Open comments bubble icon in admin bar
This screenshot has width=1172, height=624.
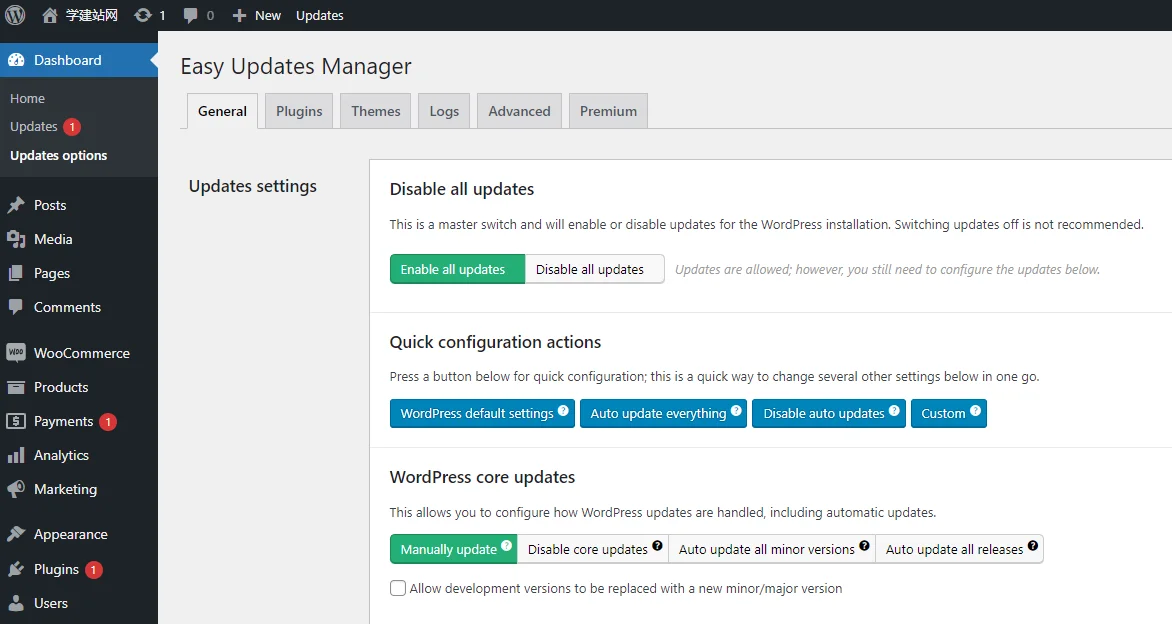pyautogui.click(x=191, y=15)
